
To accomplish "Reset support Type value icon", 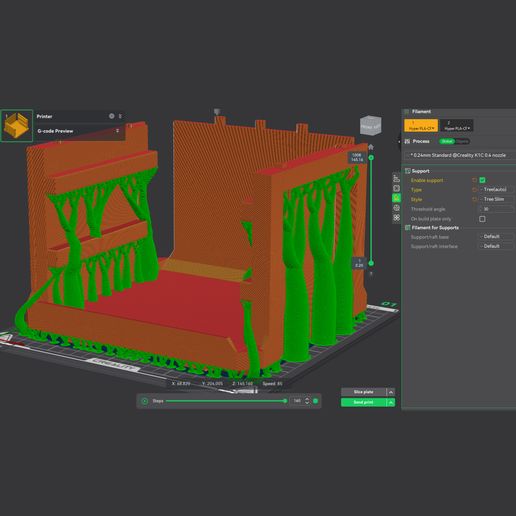I will [474, 190].
